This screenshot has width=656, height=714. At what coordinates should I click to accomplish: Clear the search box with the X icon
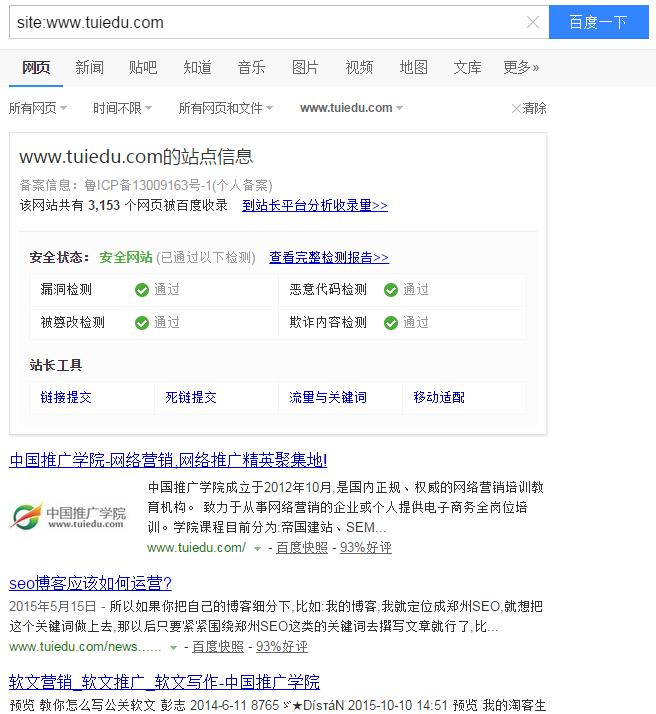[533, 22]
